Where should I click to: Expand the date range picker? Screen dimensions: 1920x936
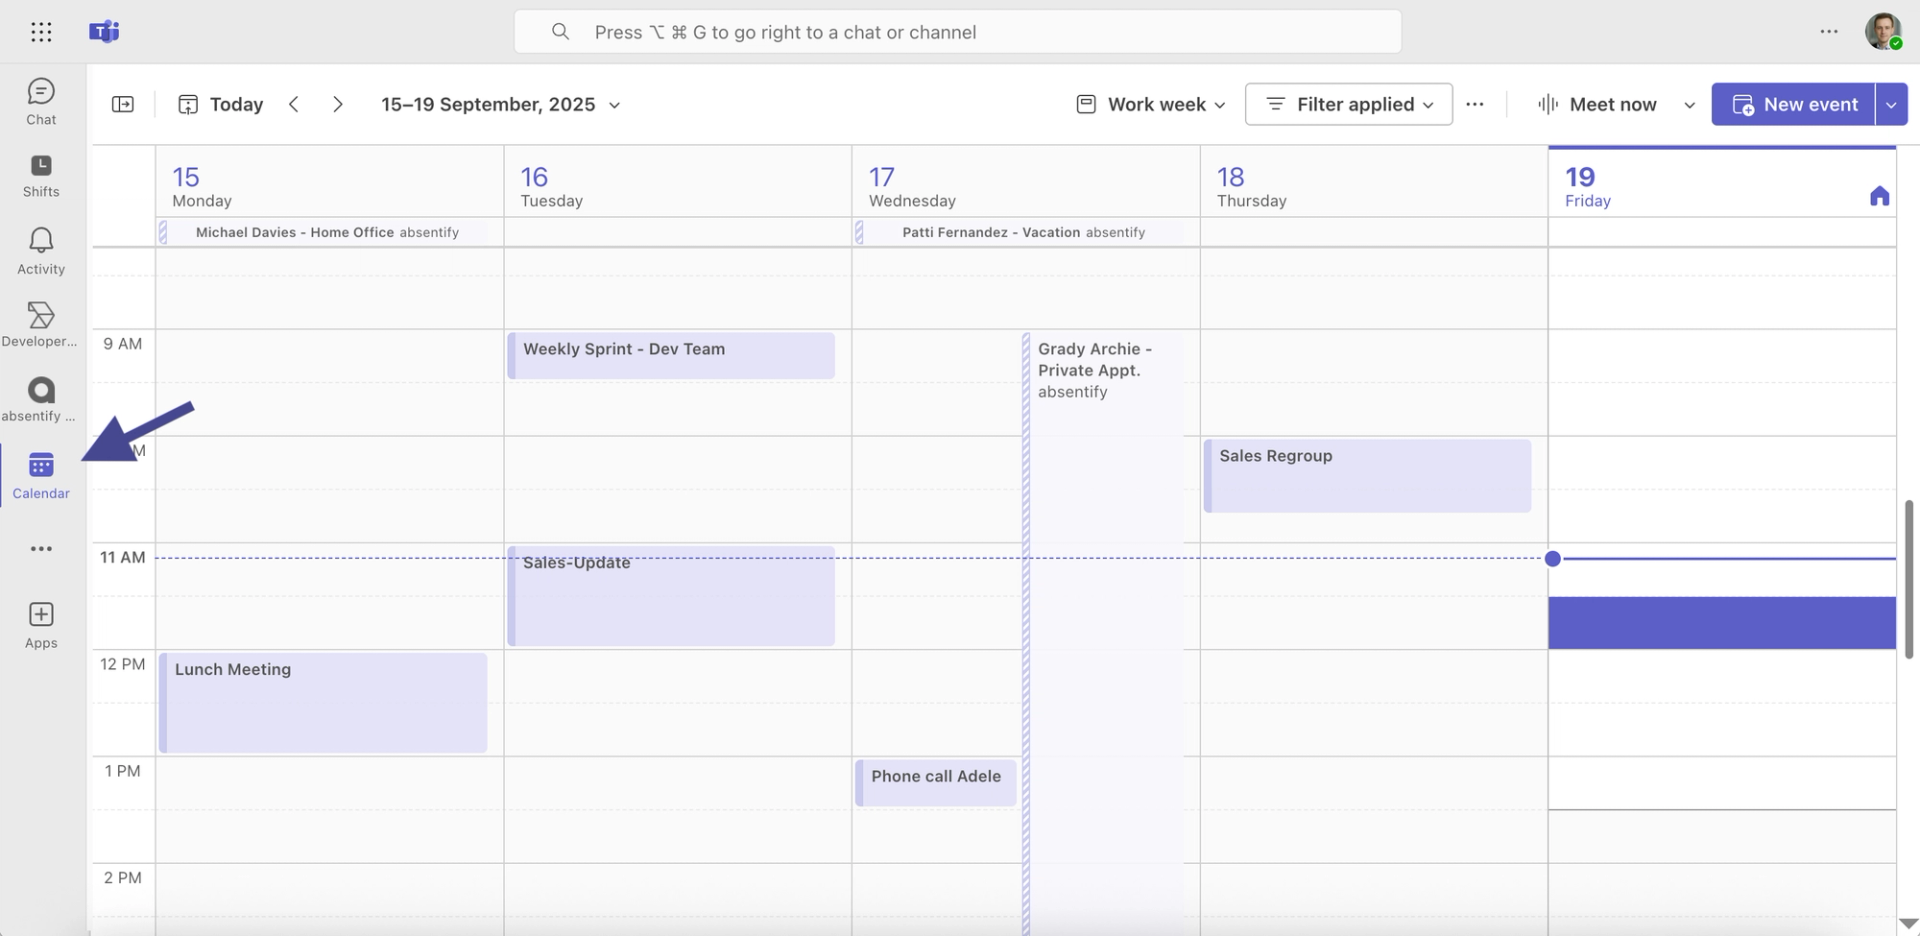(x=501, y=104)
